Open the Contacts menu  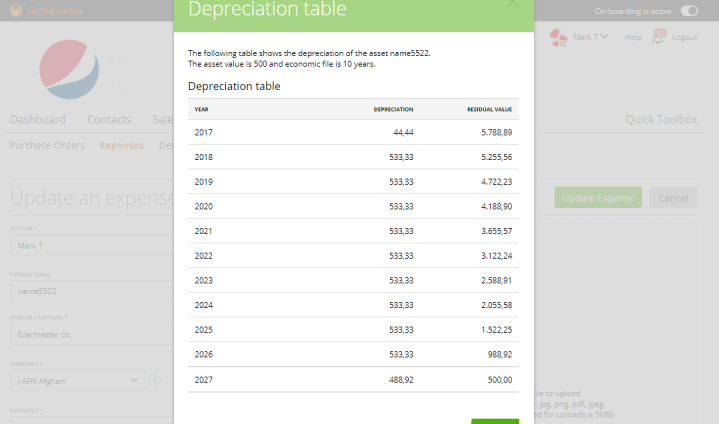(x=109, y=119)
